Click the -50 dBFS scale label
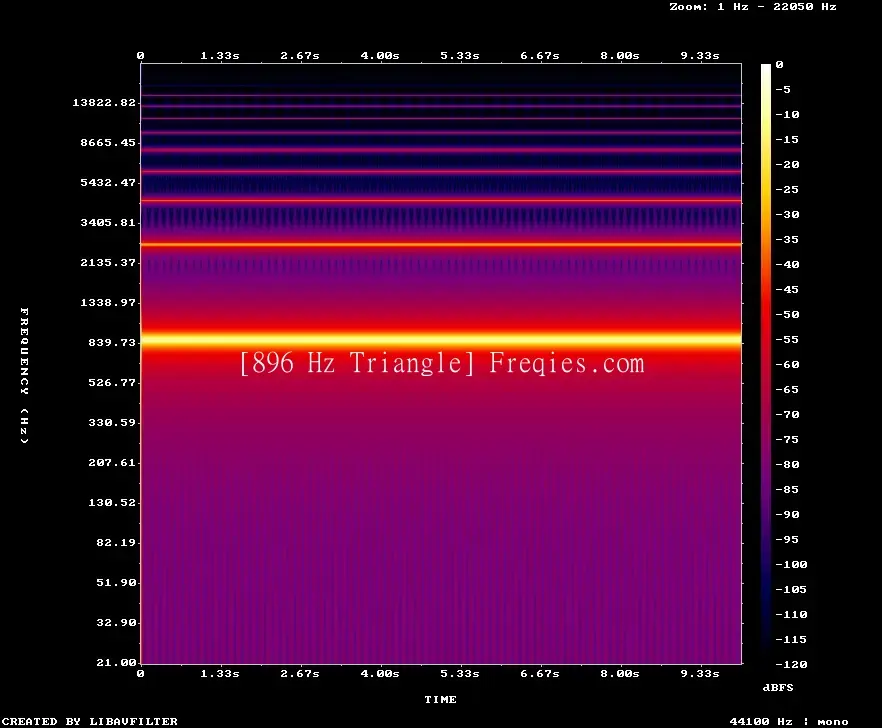882x728 pixels. pyautogui.click(x=787, y=314)
